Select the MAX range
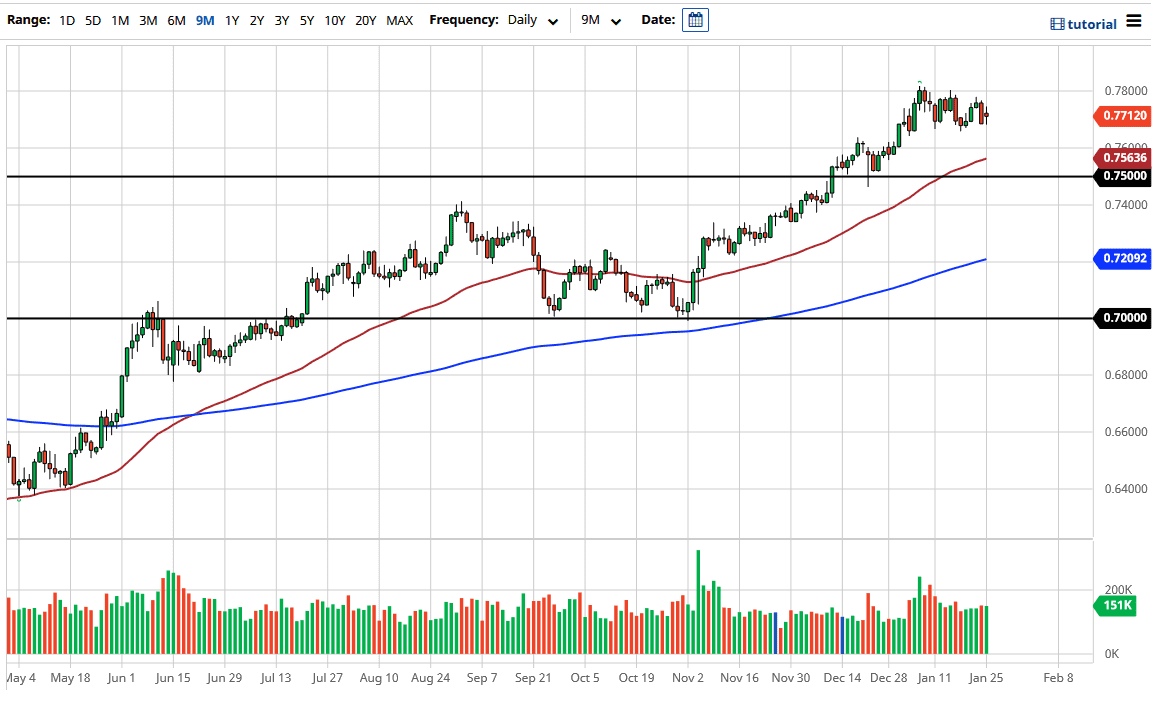This screenshot has width=1155, height=701. click(399, 19)
